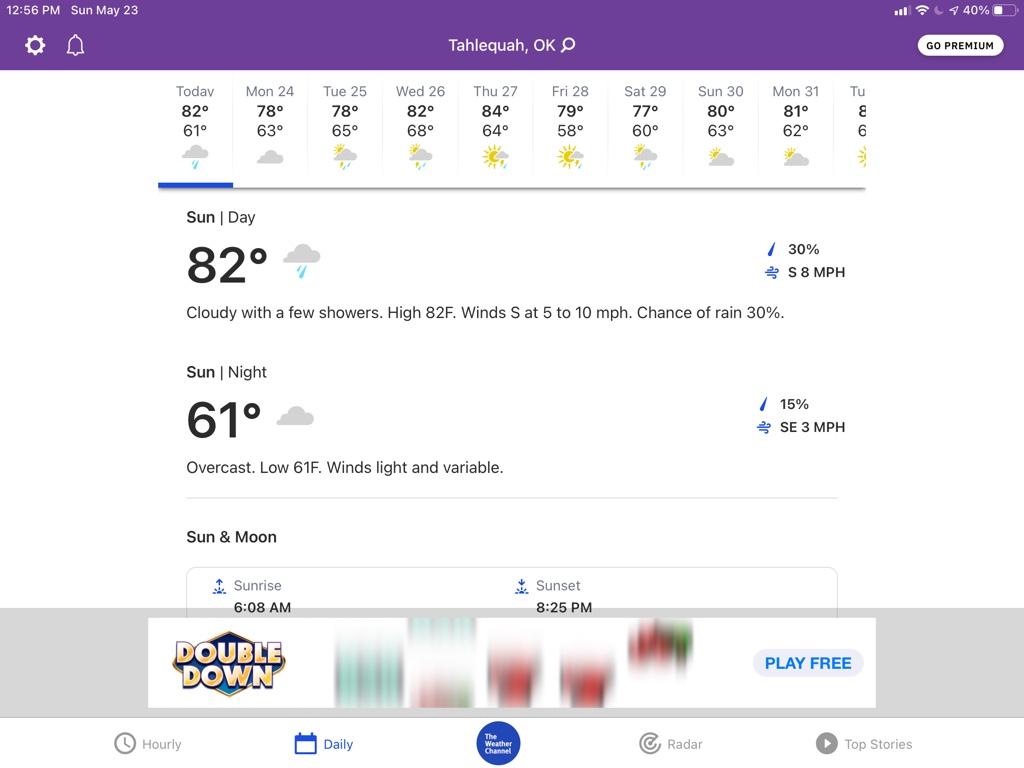Click the GO PREMIUM button
Image resolution: width=1024 pixels, height=768 pixels.
[x=960, y=45]
